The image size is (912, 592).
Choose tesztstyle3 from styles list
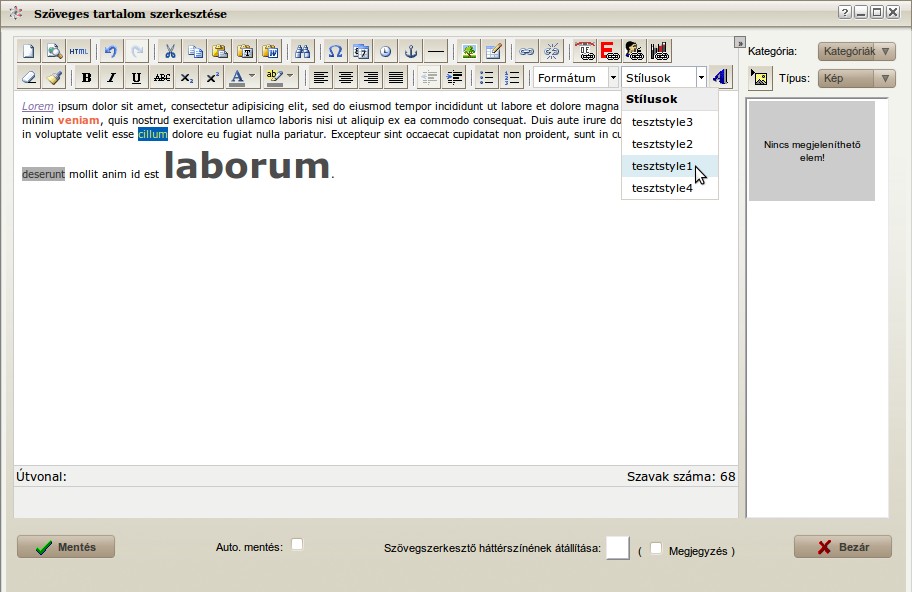point(662,122)
